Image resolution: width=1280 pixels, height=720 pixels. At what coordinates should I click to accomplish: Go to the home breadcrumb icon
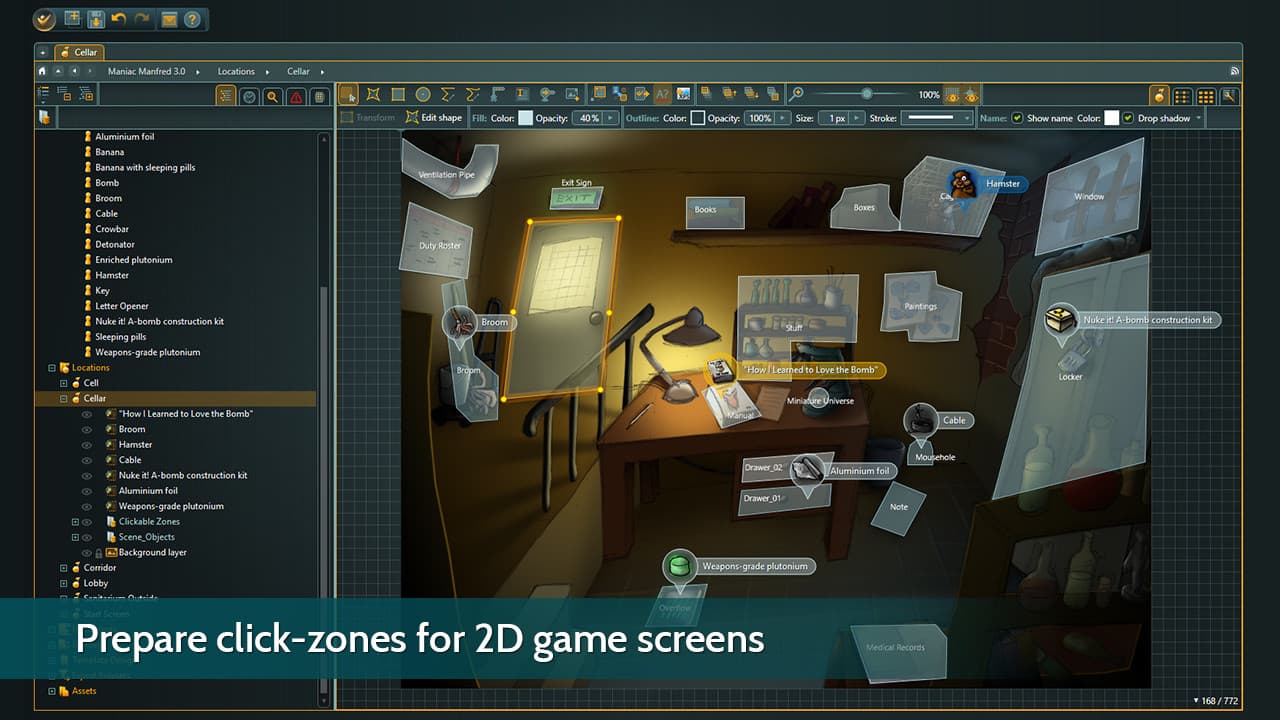pyautogui.click(x=42, y=71)
